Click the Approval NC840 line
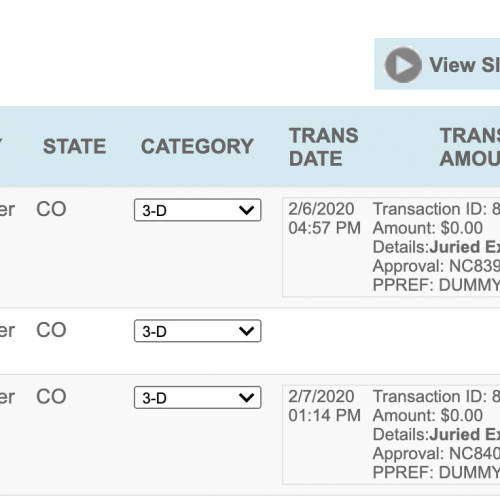 (436, 453)
